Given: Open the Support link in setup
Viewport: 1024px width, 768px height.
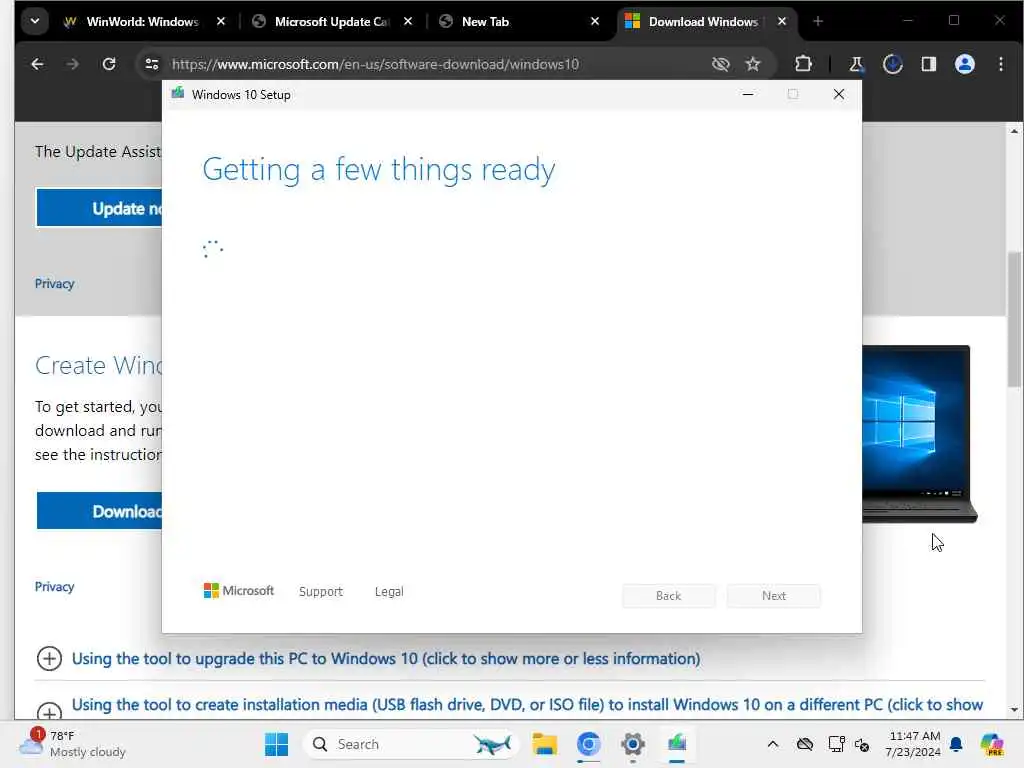Looking at the screenshot, I should pyautogui.click(x=321, y=592).
